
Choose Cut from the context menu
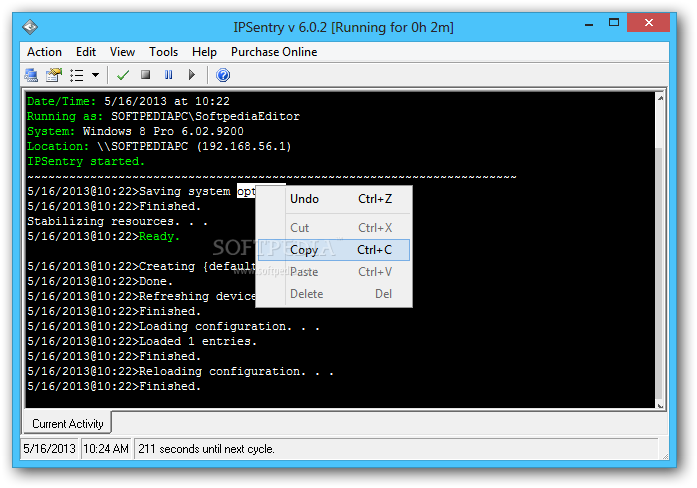pyautogui.click(x=334, y=228)
